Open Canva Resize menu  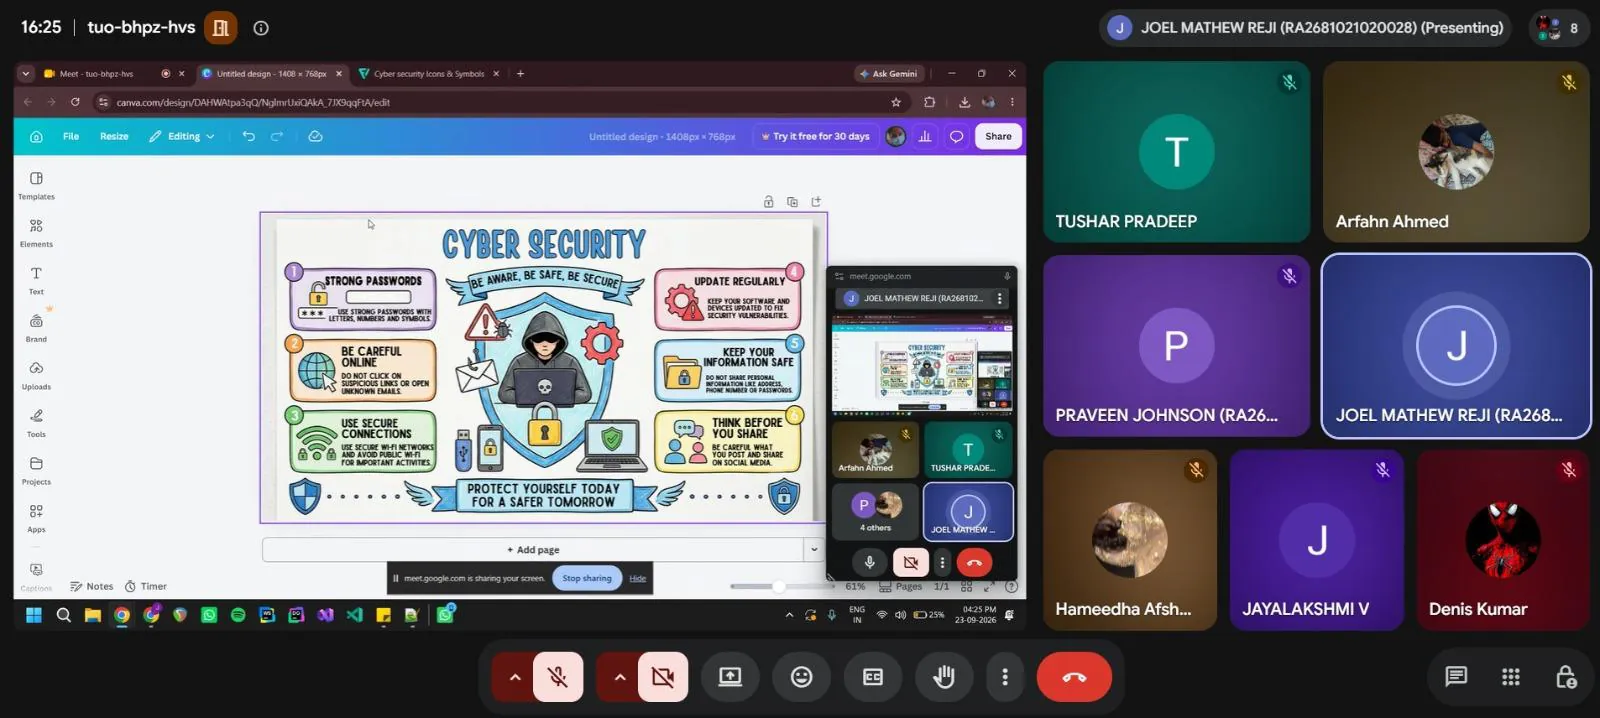pos(114,136)
